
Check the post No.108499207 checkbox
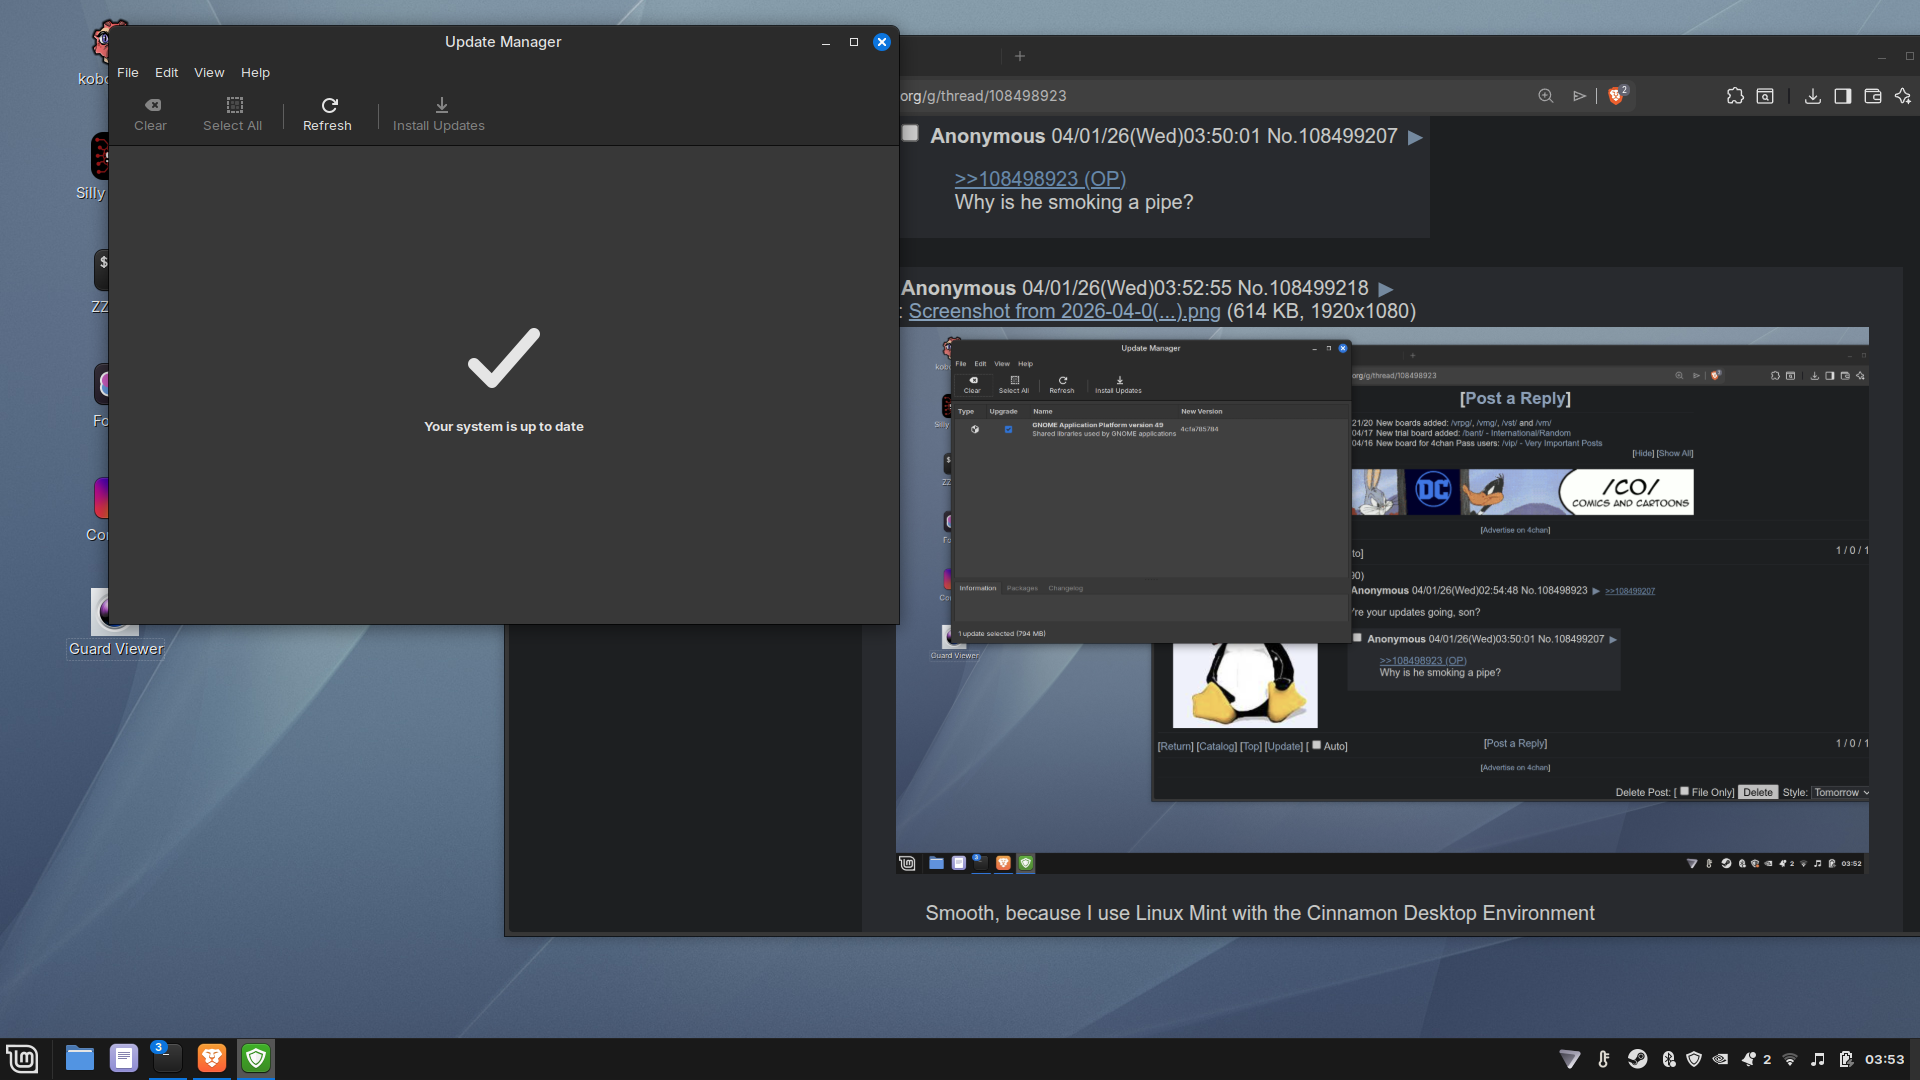(x=910, y=133)
